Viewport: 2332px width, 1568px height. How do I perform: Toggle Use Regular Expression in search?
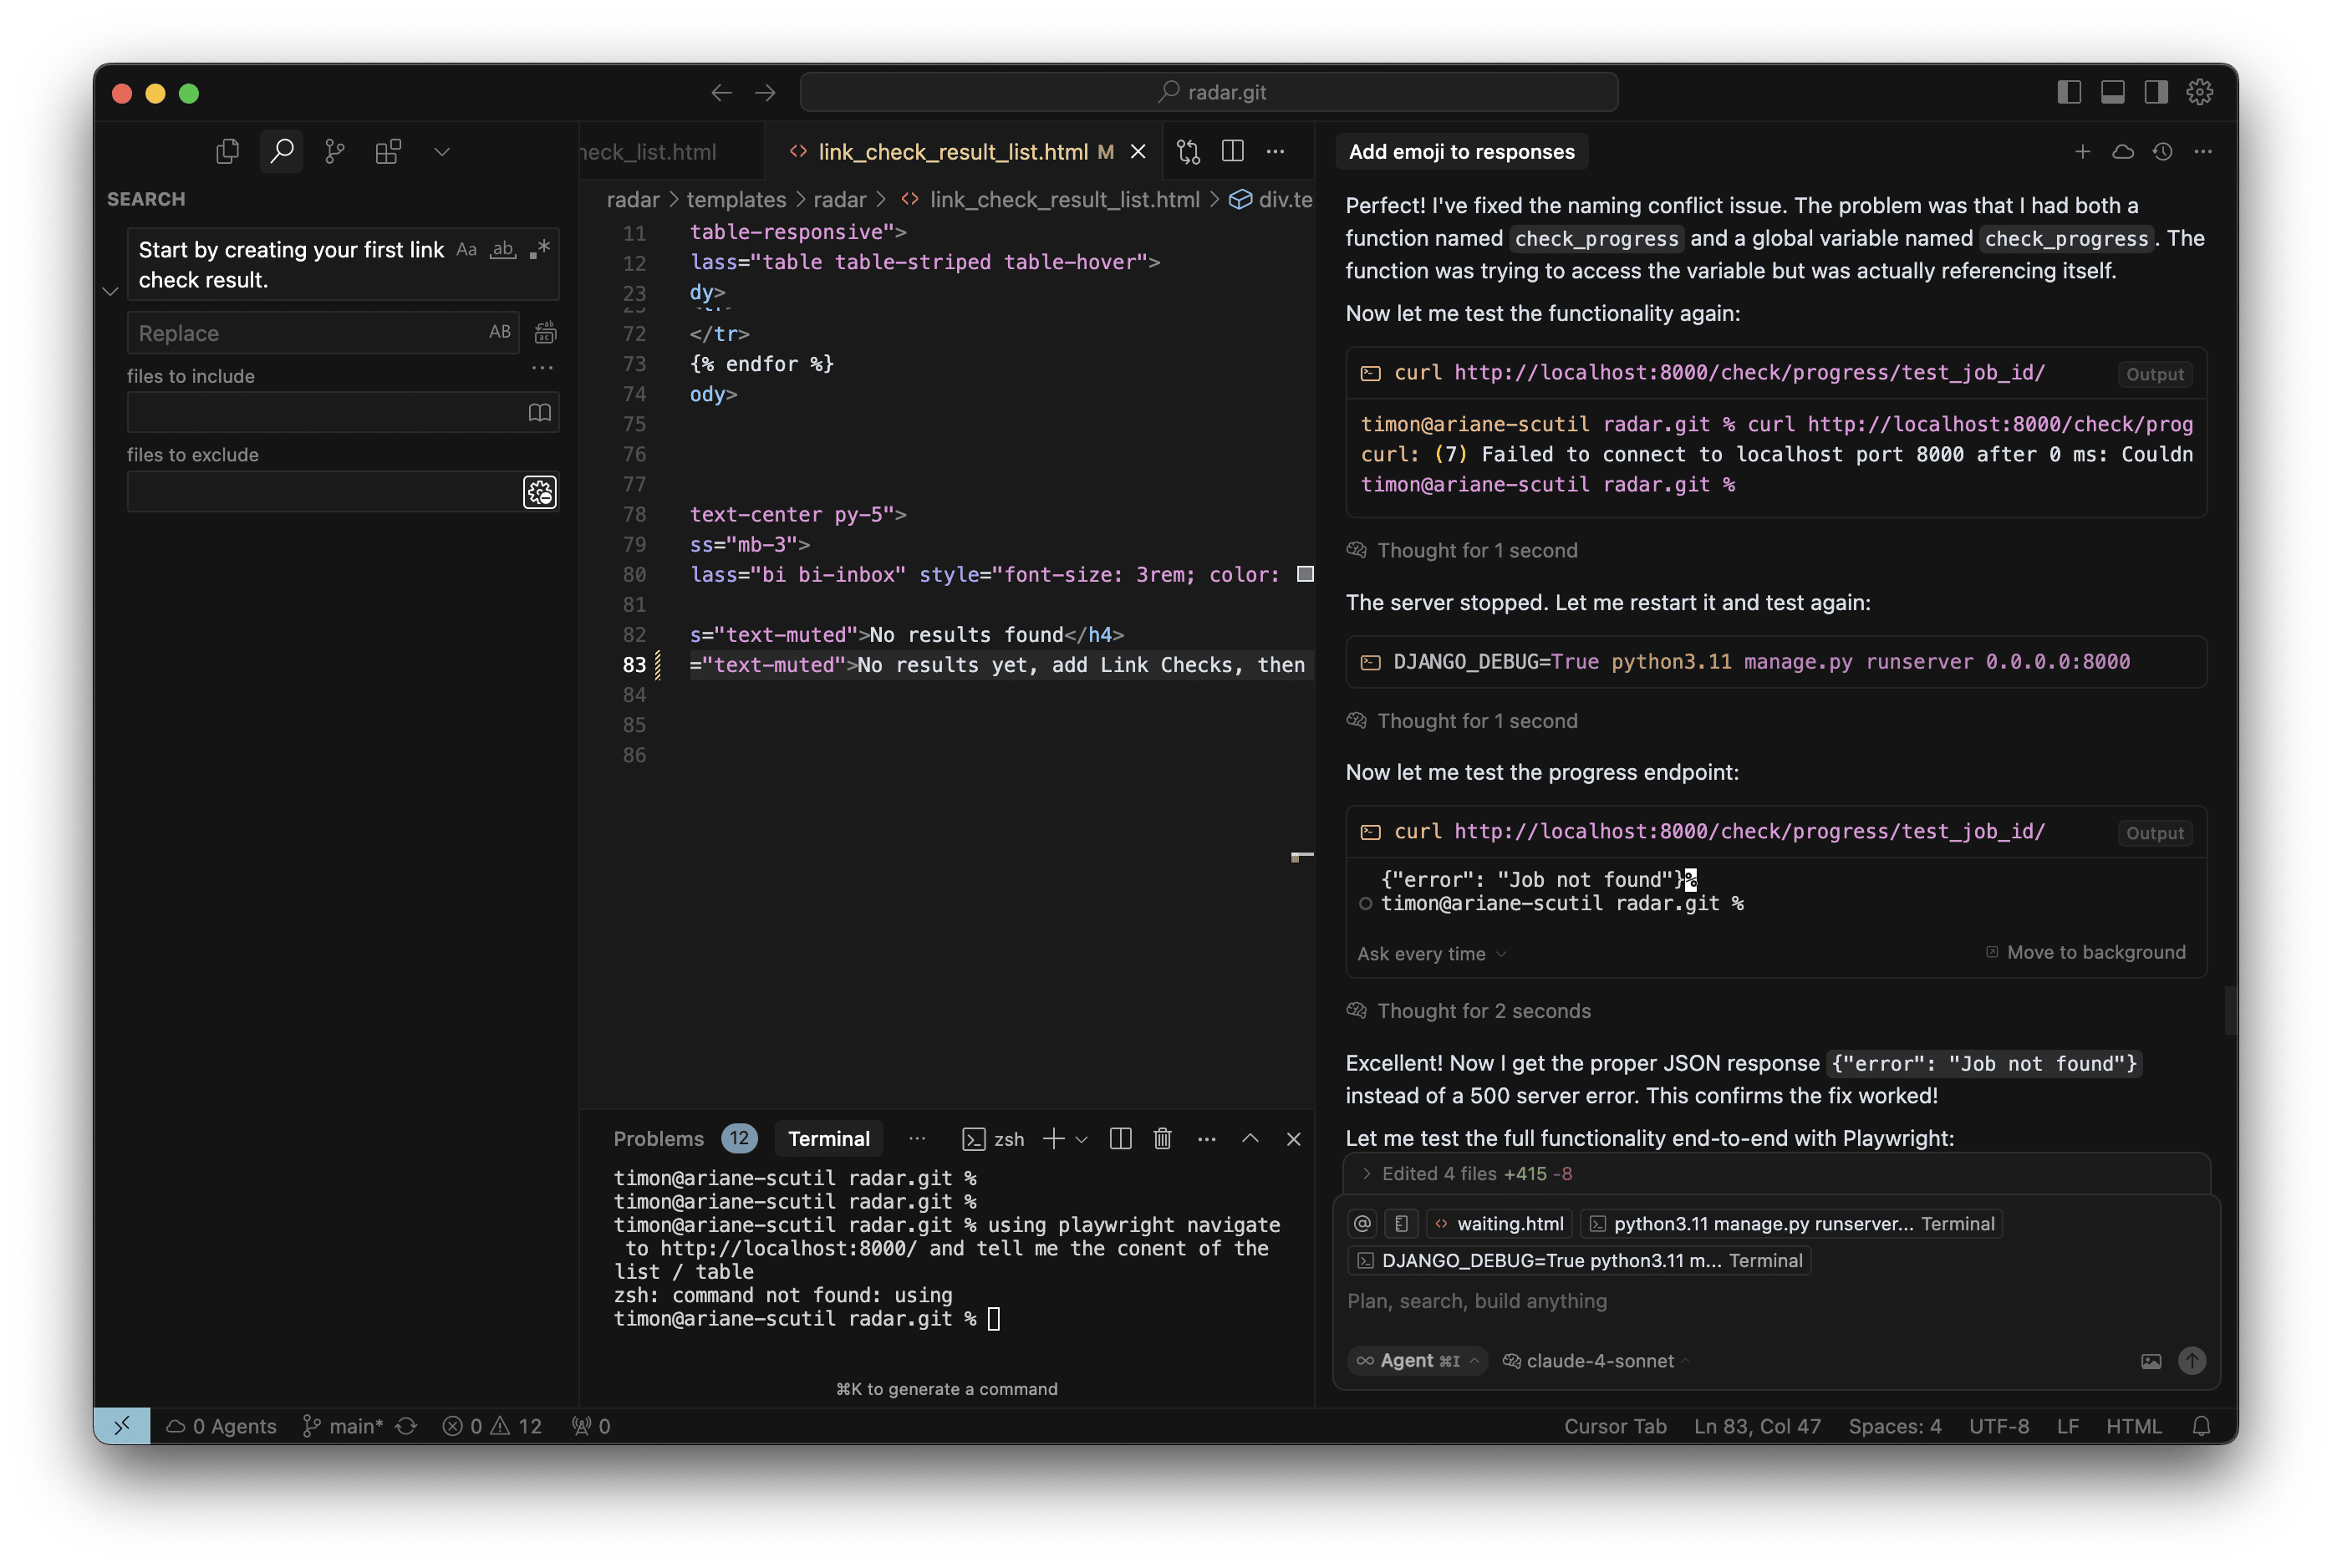coord(540,250)
